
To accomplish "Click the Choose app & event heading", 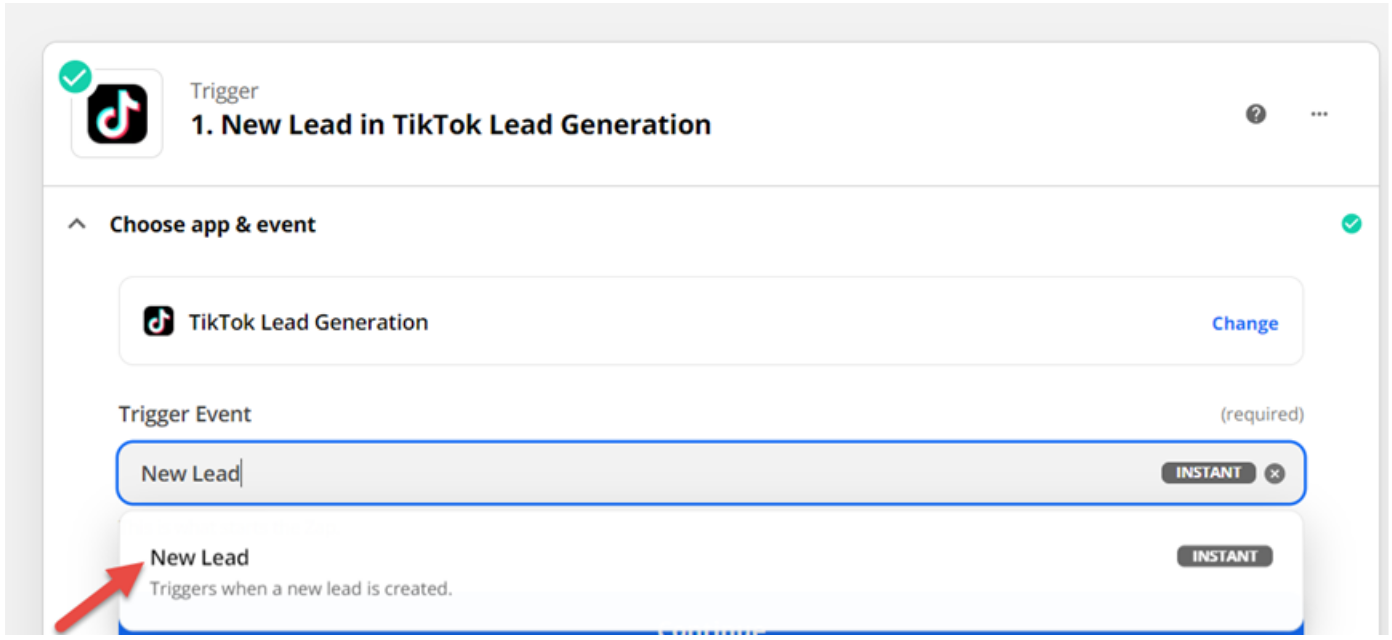I will tap(212, 225).
